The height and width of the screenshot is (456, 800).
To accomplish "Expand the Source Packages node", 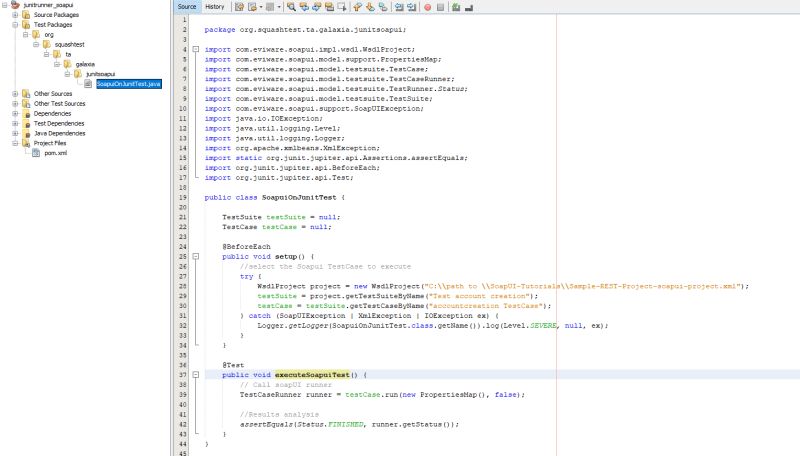I will [15, 15].
